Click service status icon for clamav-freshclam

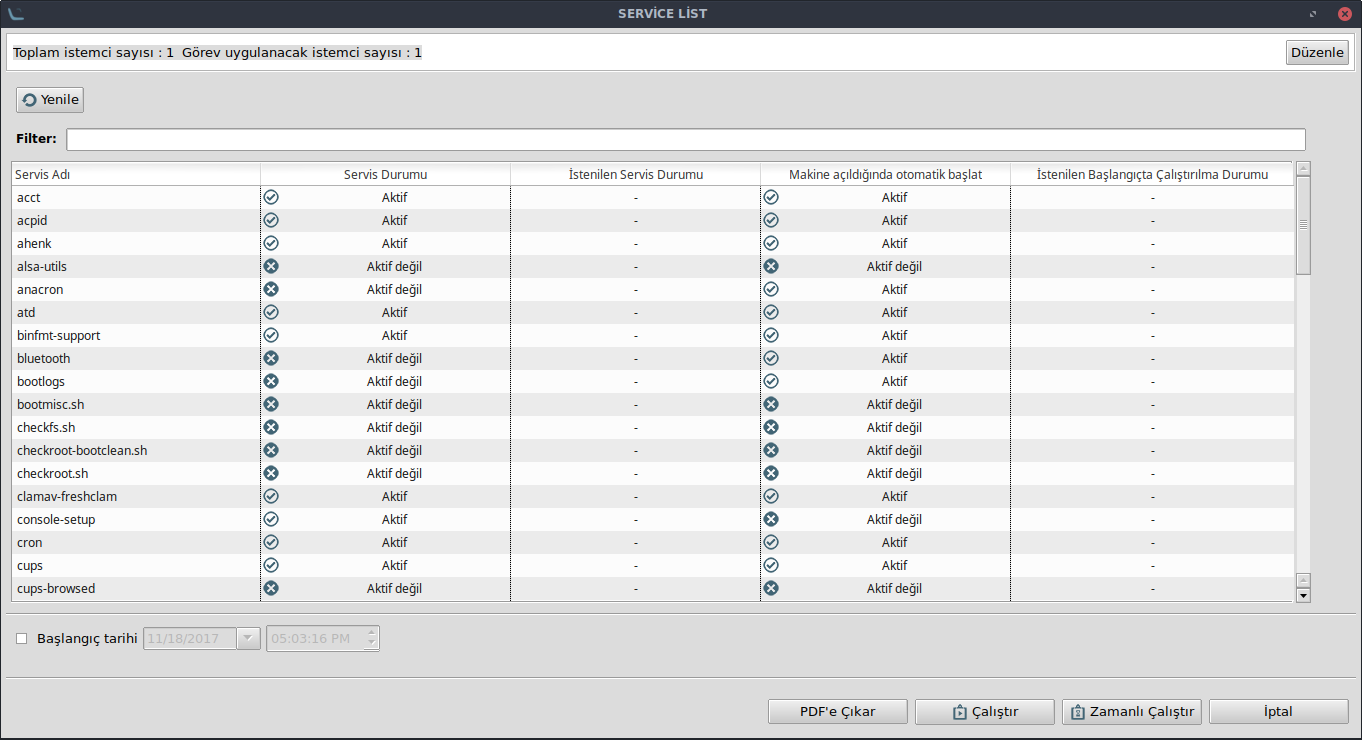click(271, 496)
